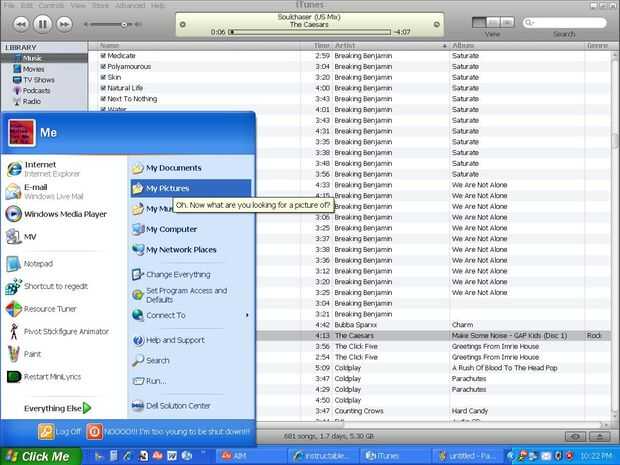Open Help and Support
This screenshot has width=620, height=465.
click(191, 340)
